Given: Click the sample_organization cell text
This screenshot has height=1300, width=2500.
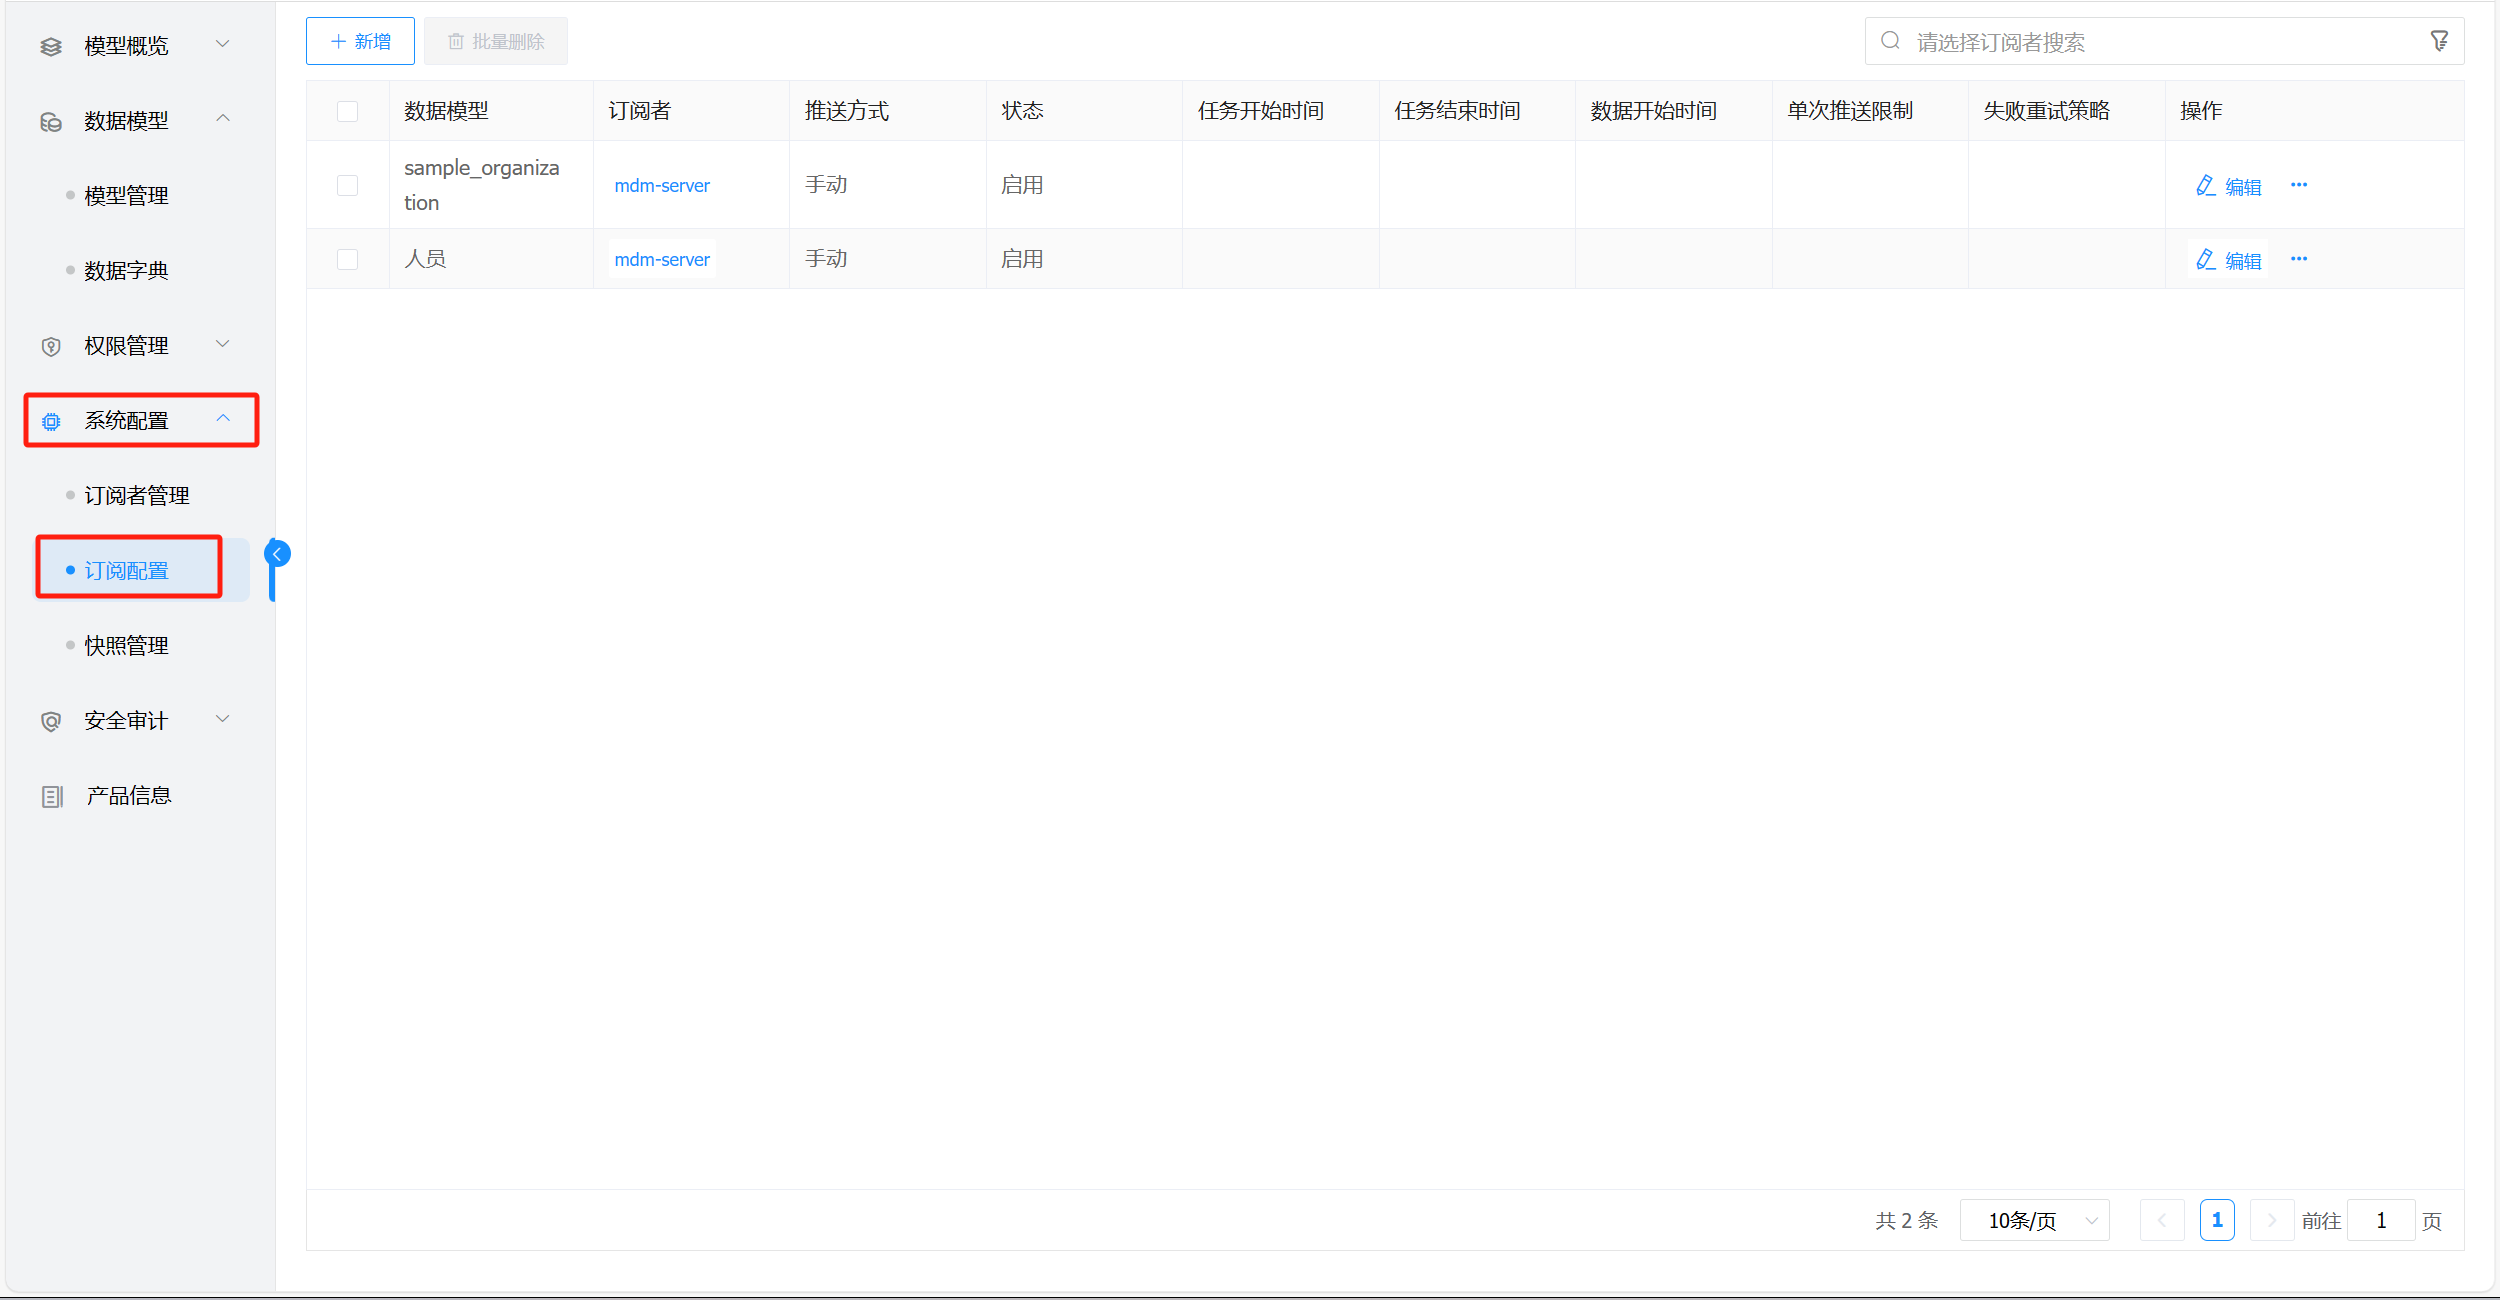Looking at the screenshot, I should [x=482, y=185].
